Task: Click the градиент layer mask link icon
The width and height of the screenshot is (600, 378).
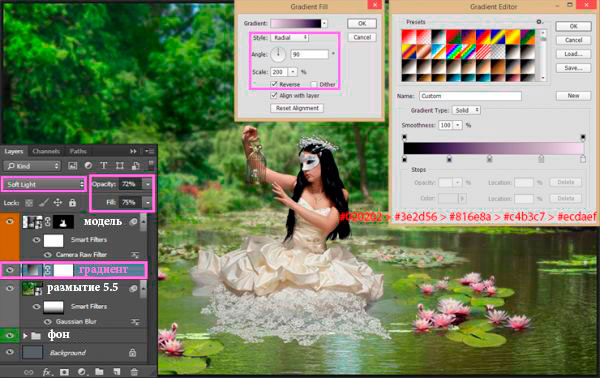Action: tap(47, 270)
